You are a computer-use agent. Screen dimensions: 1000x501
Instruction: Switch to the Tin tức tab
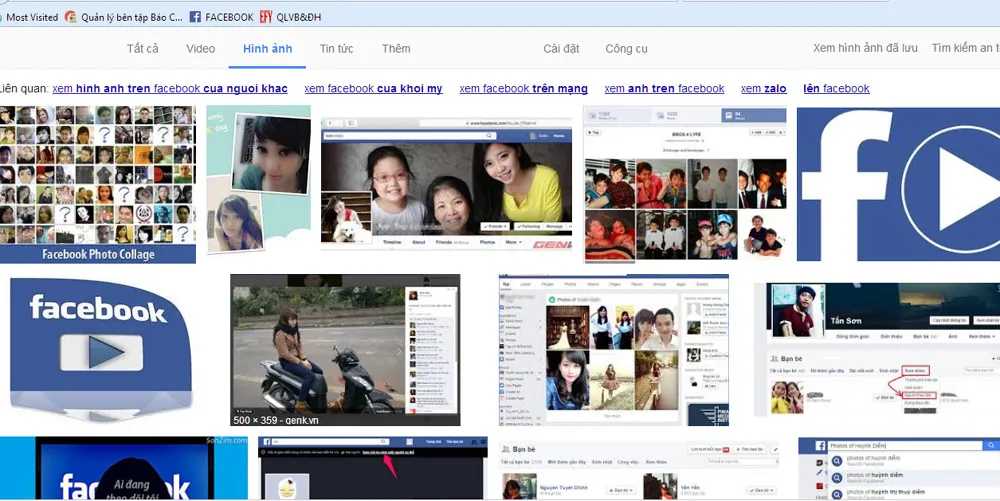(x=337, y=48)
